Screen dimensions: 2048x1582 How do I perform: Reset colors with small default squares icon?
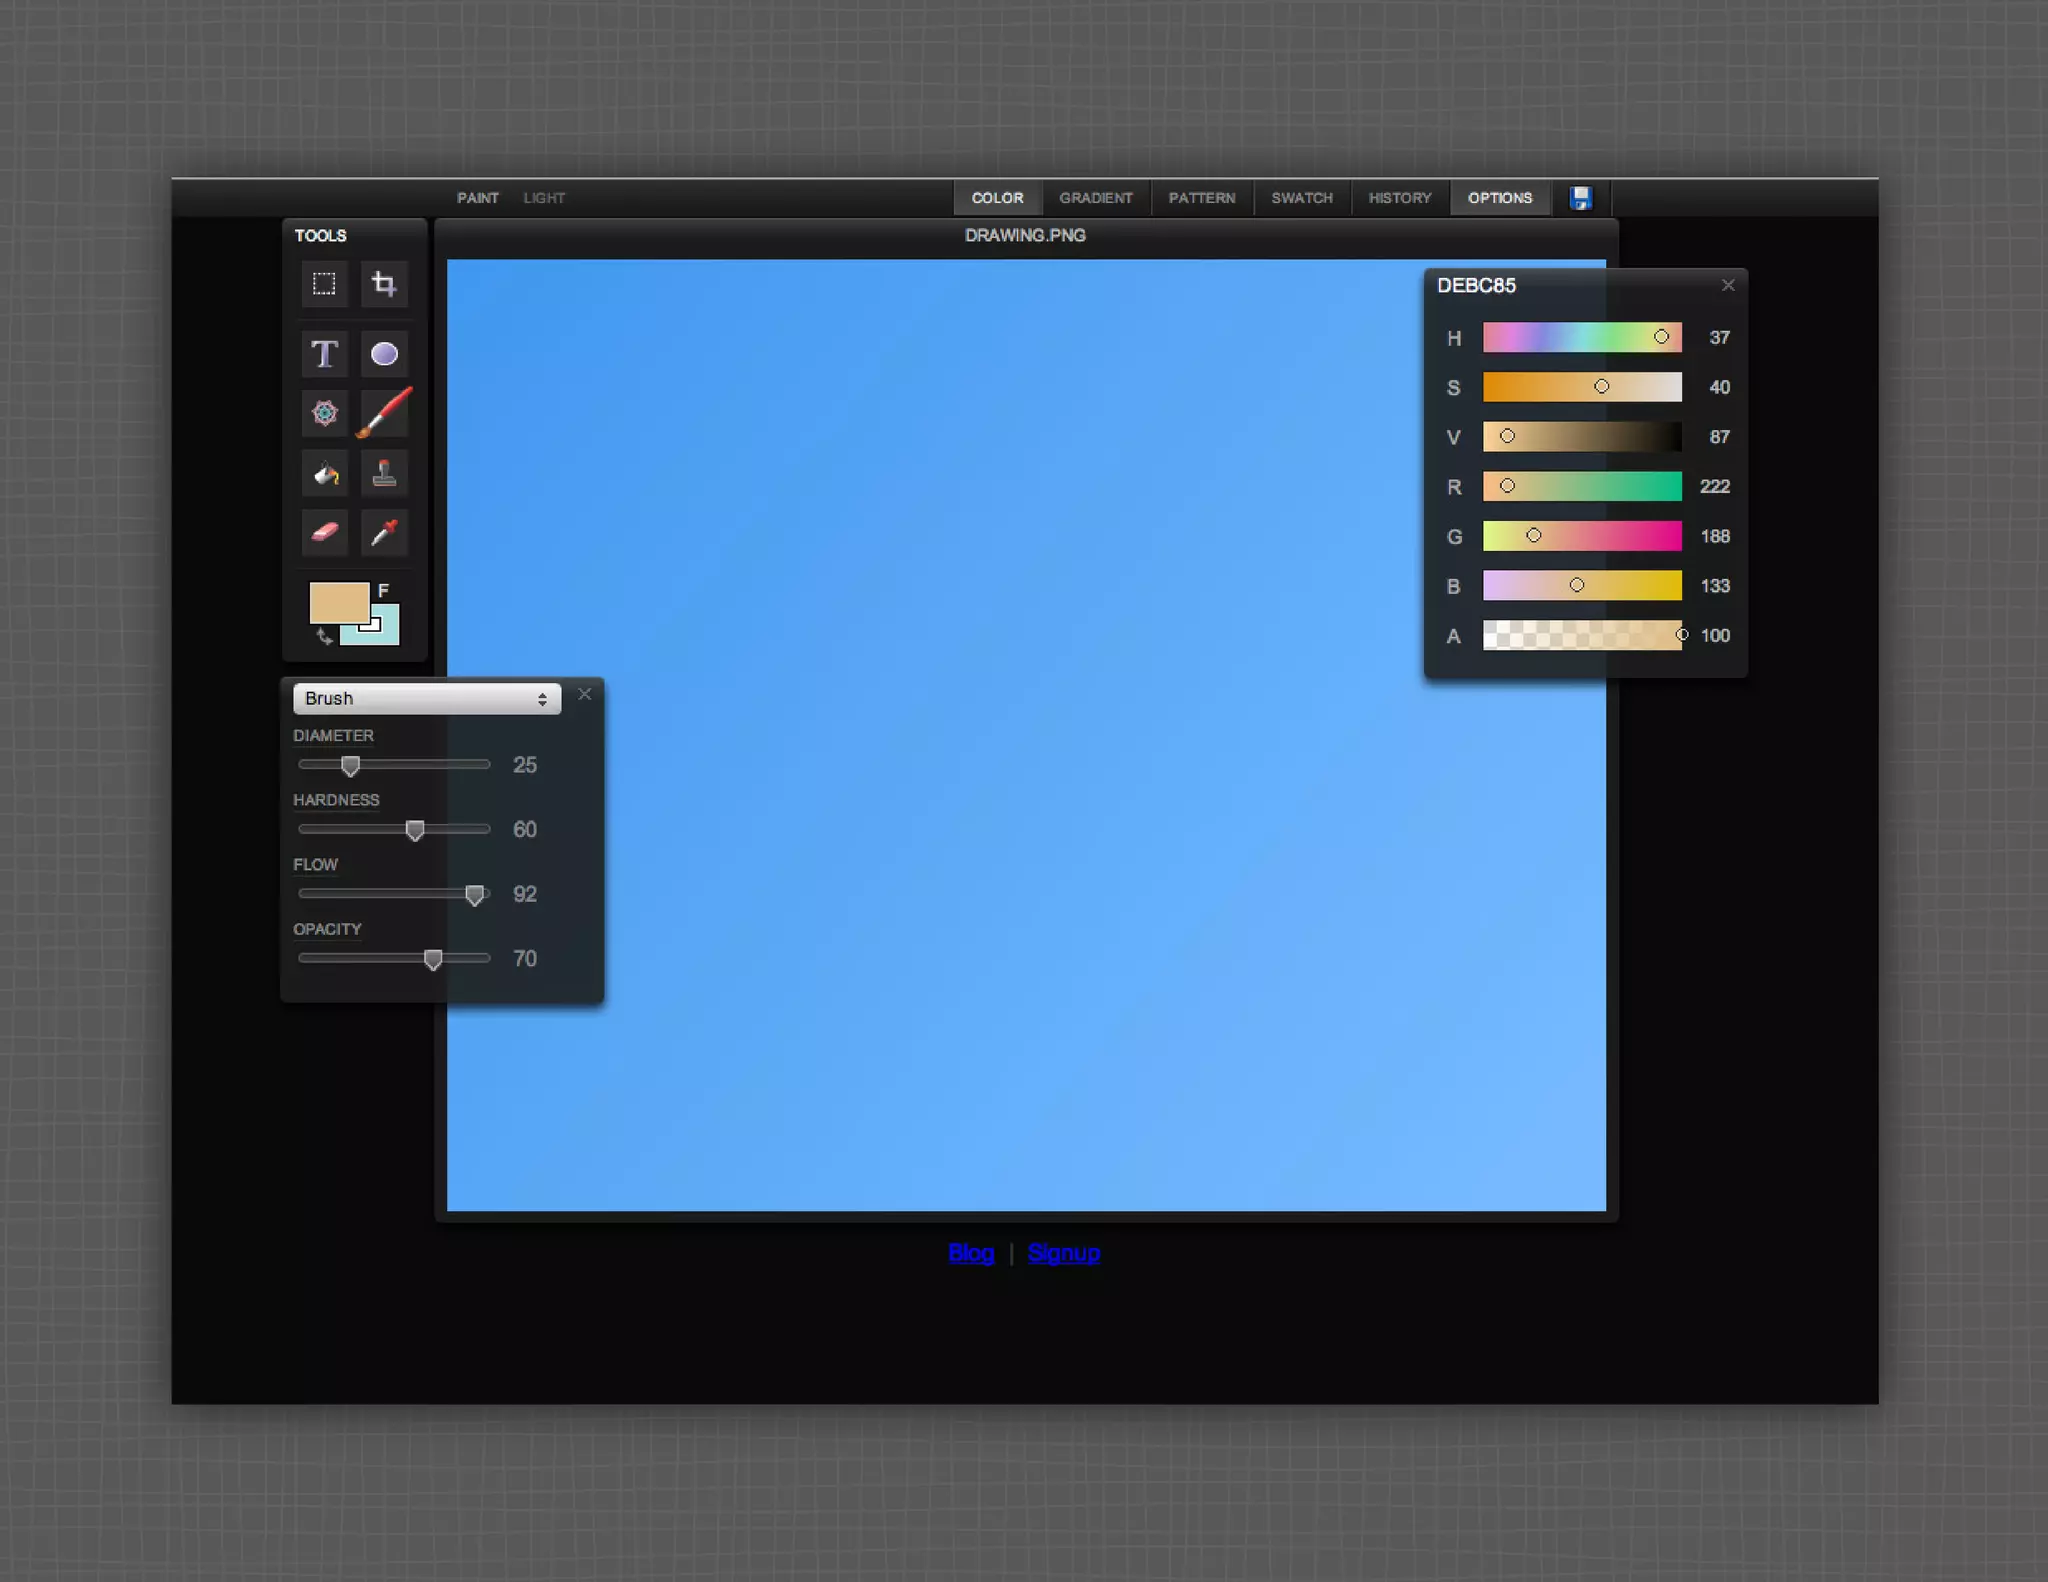[371, 625]
